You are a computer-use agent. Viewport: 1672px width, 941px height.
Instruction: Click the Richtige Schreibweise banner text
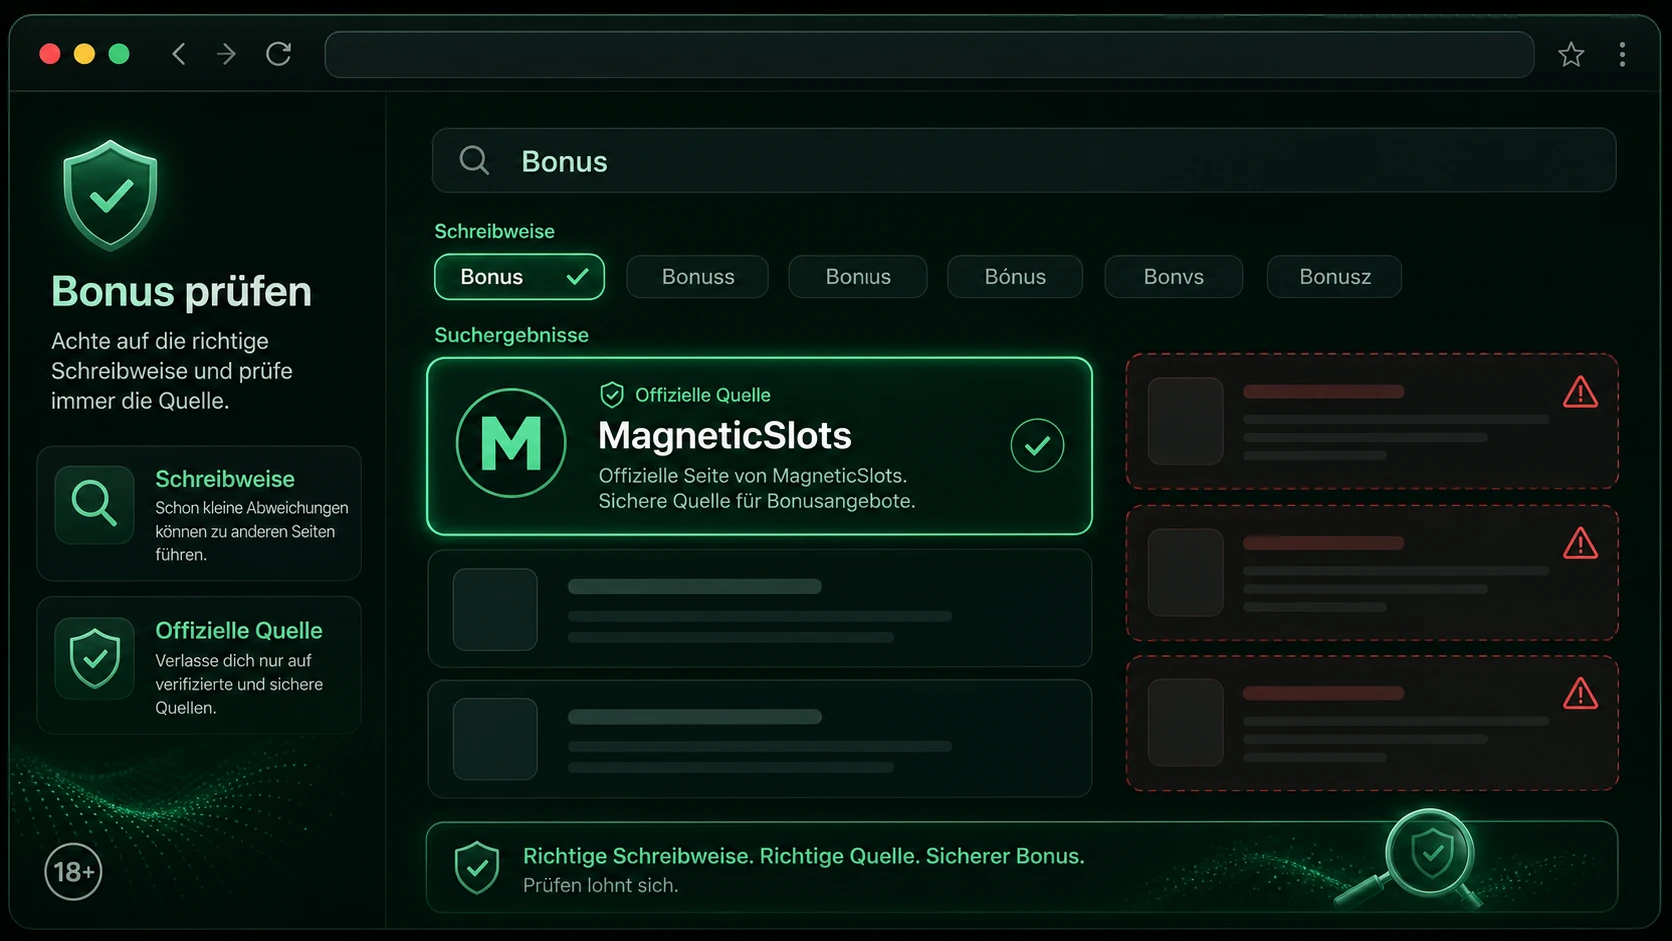point(803,856)
